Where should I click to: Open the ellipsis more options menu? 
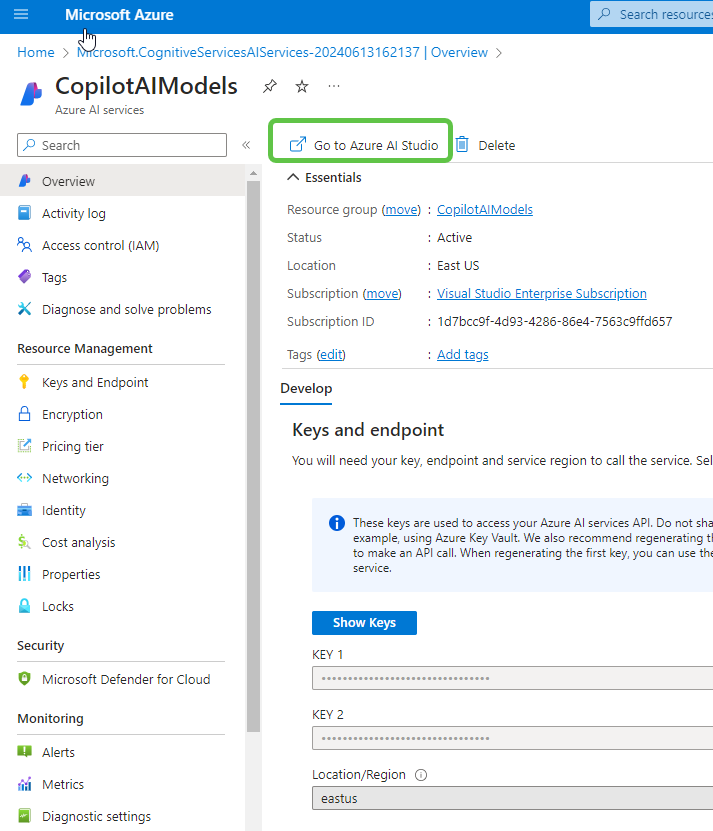(x=334, y=86)
